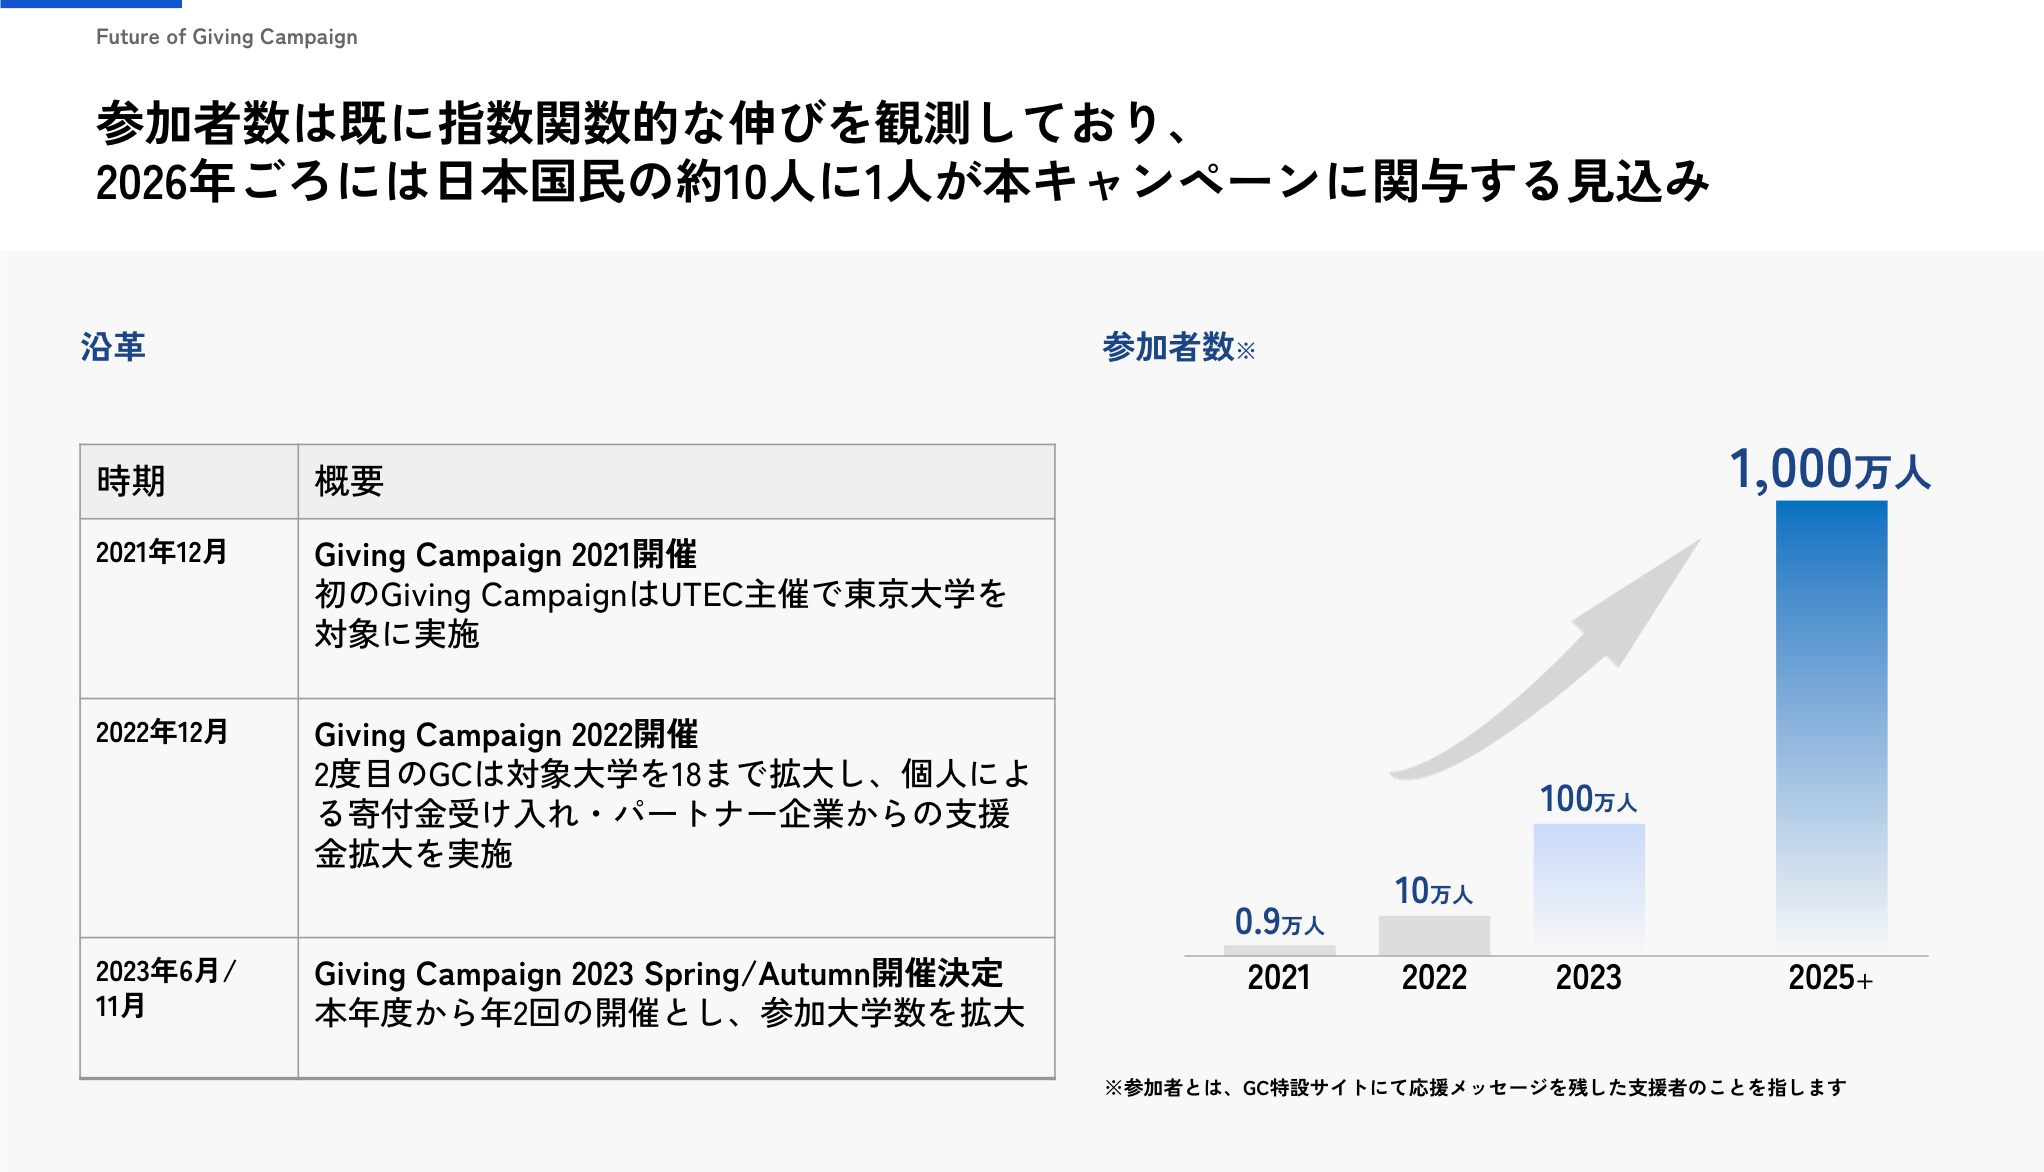Click the 沿革 section heading
The width and height of the screenshot is (2044, 1172).
pyautogui.click(x=113, y=347)
